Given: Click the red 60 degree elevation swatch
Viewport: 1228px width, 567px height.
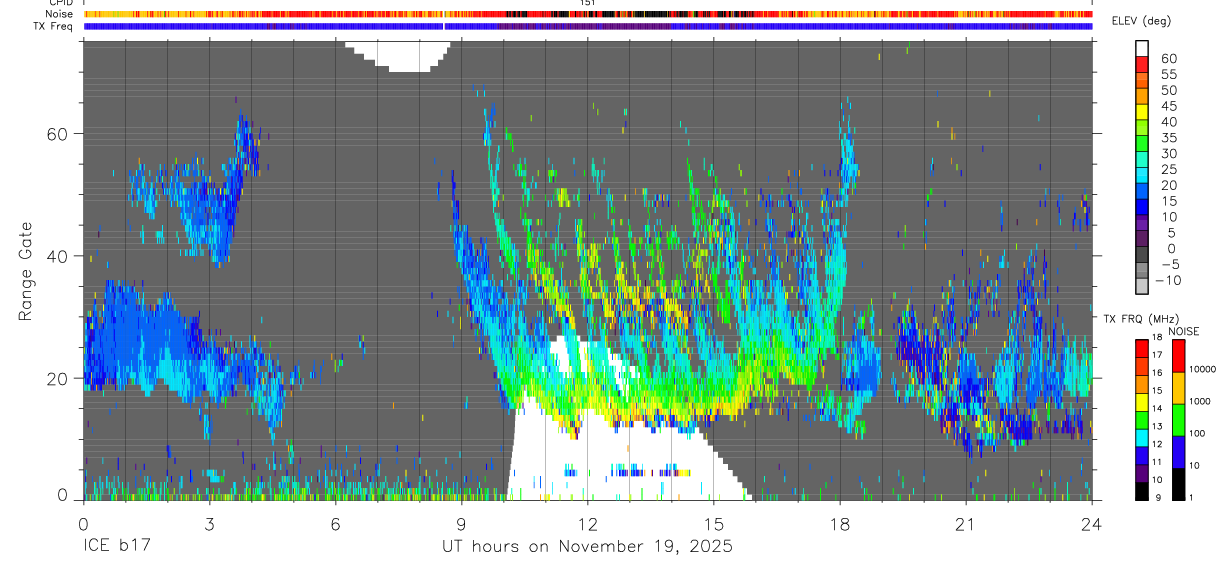Looking at the screenshot, I should click(x=1142, y=64).
